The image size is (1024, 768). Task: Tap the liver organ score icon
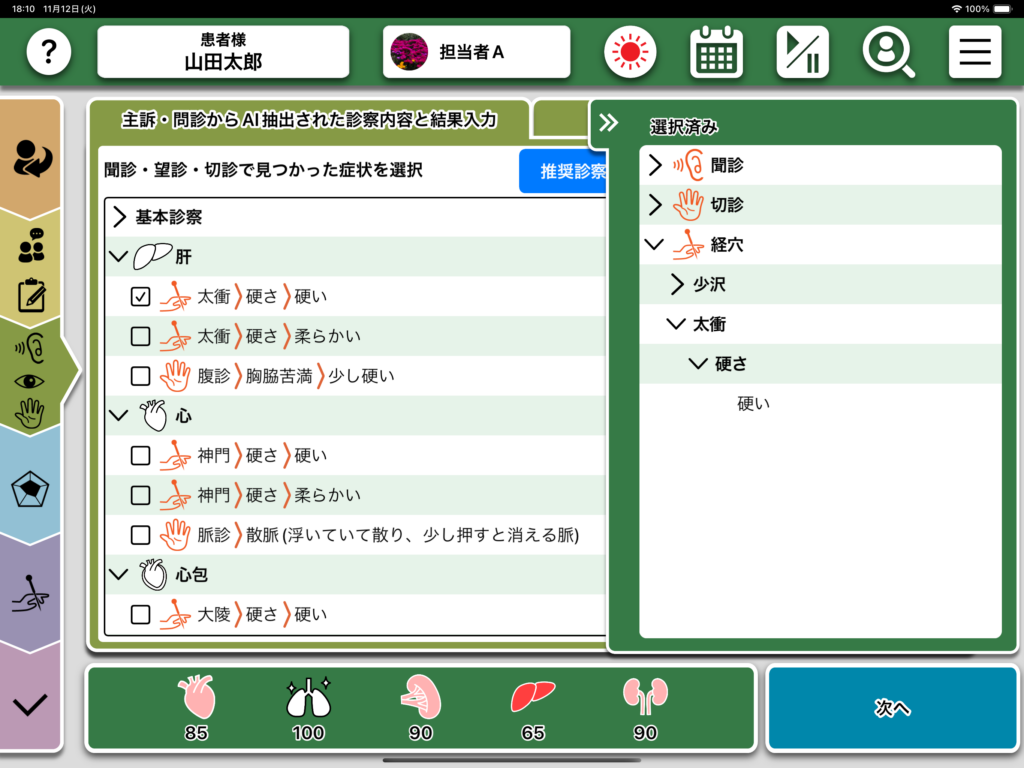click(532, 697)
